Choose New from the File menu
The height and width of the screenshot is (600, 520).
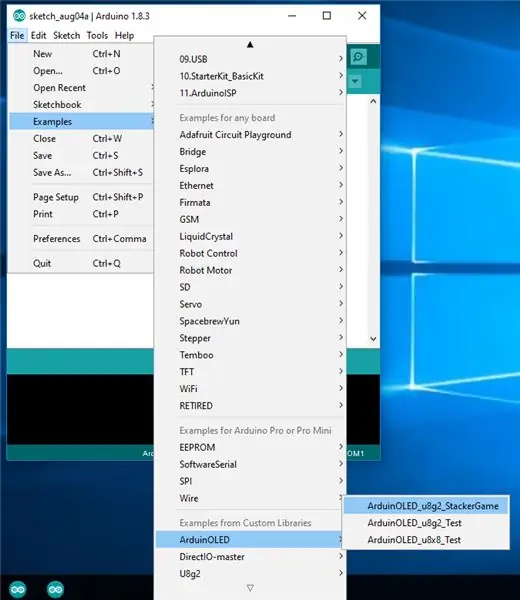[81, 54]
